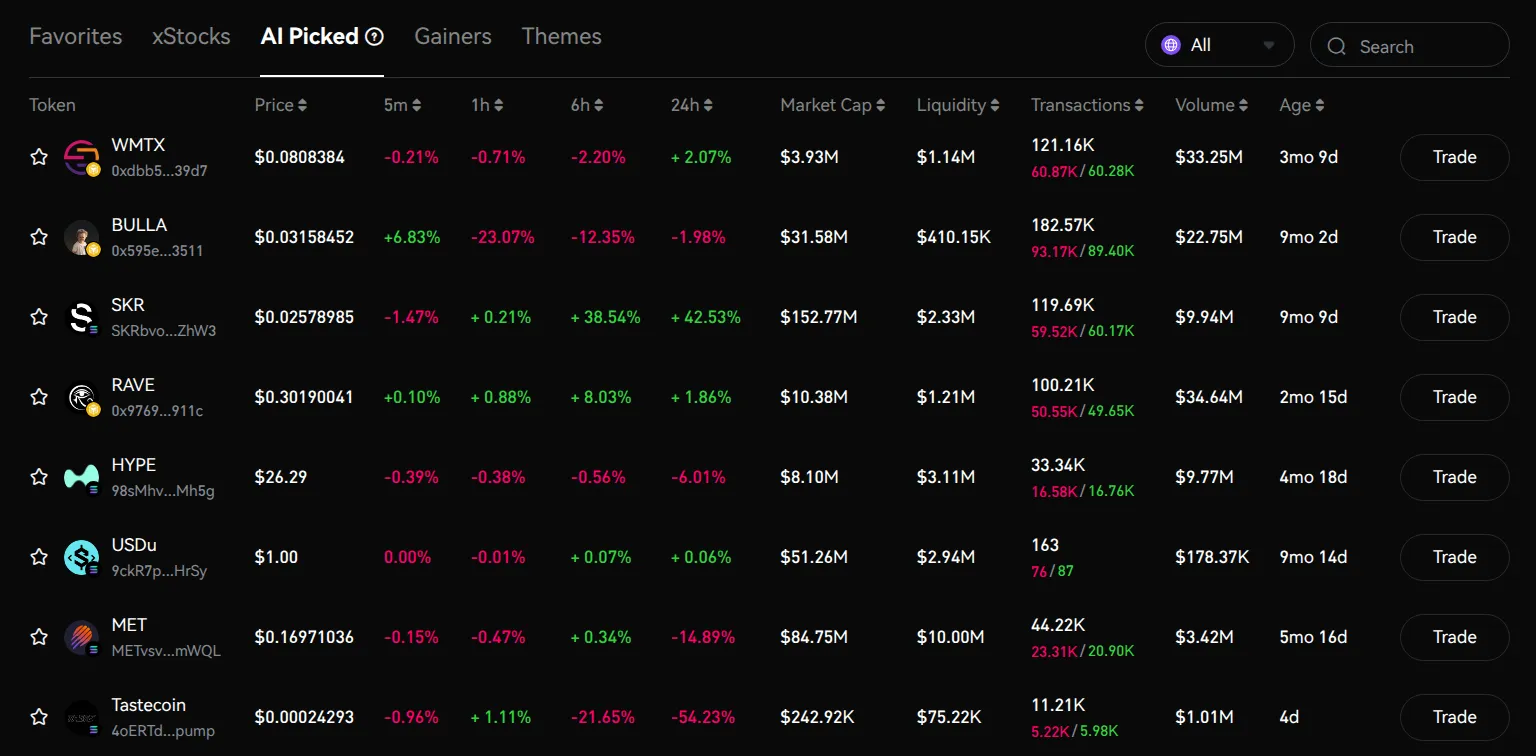
Task: Add Tastecoin to favorites with star
Action: 39,717
